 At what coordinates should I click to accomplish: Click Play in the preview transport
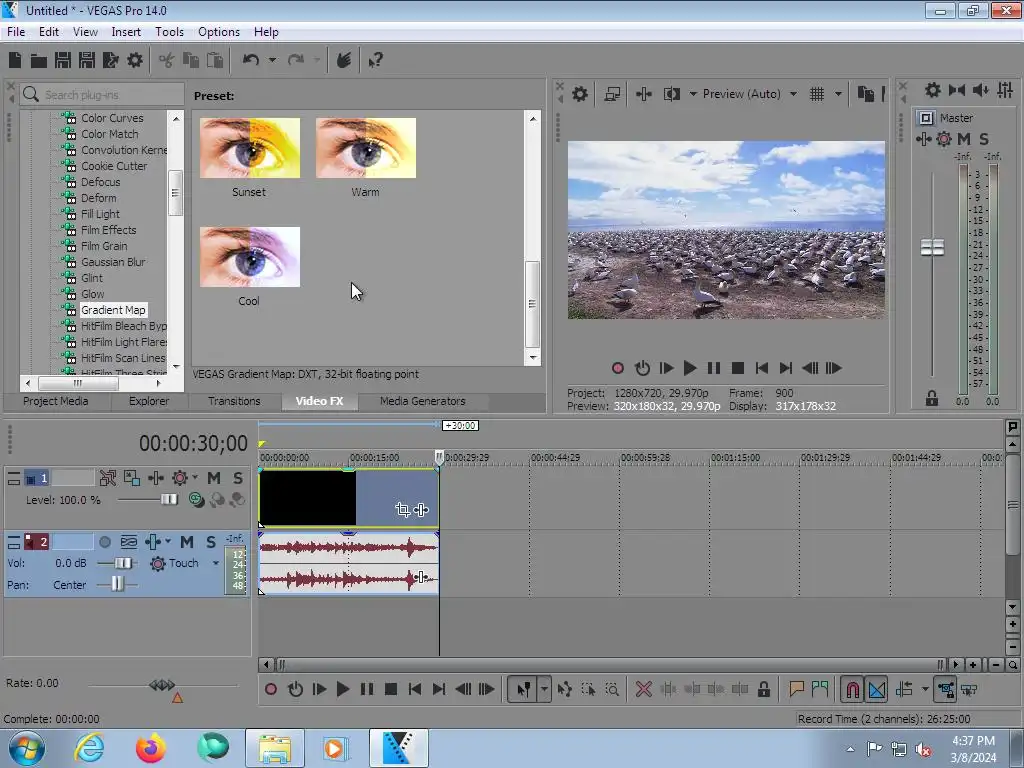pyautogui.click(x=689, y=368)
